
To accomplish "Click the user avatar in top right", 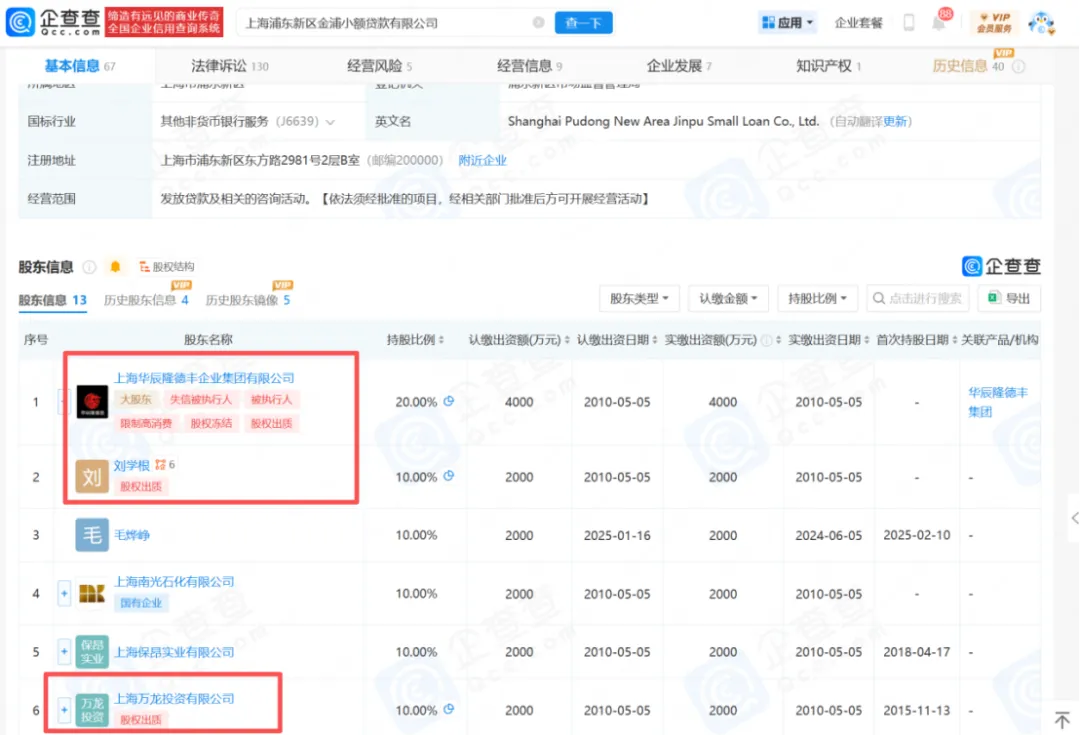I will [x=1041, y=23].
